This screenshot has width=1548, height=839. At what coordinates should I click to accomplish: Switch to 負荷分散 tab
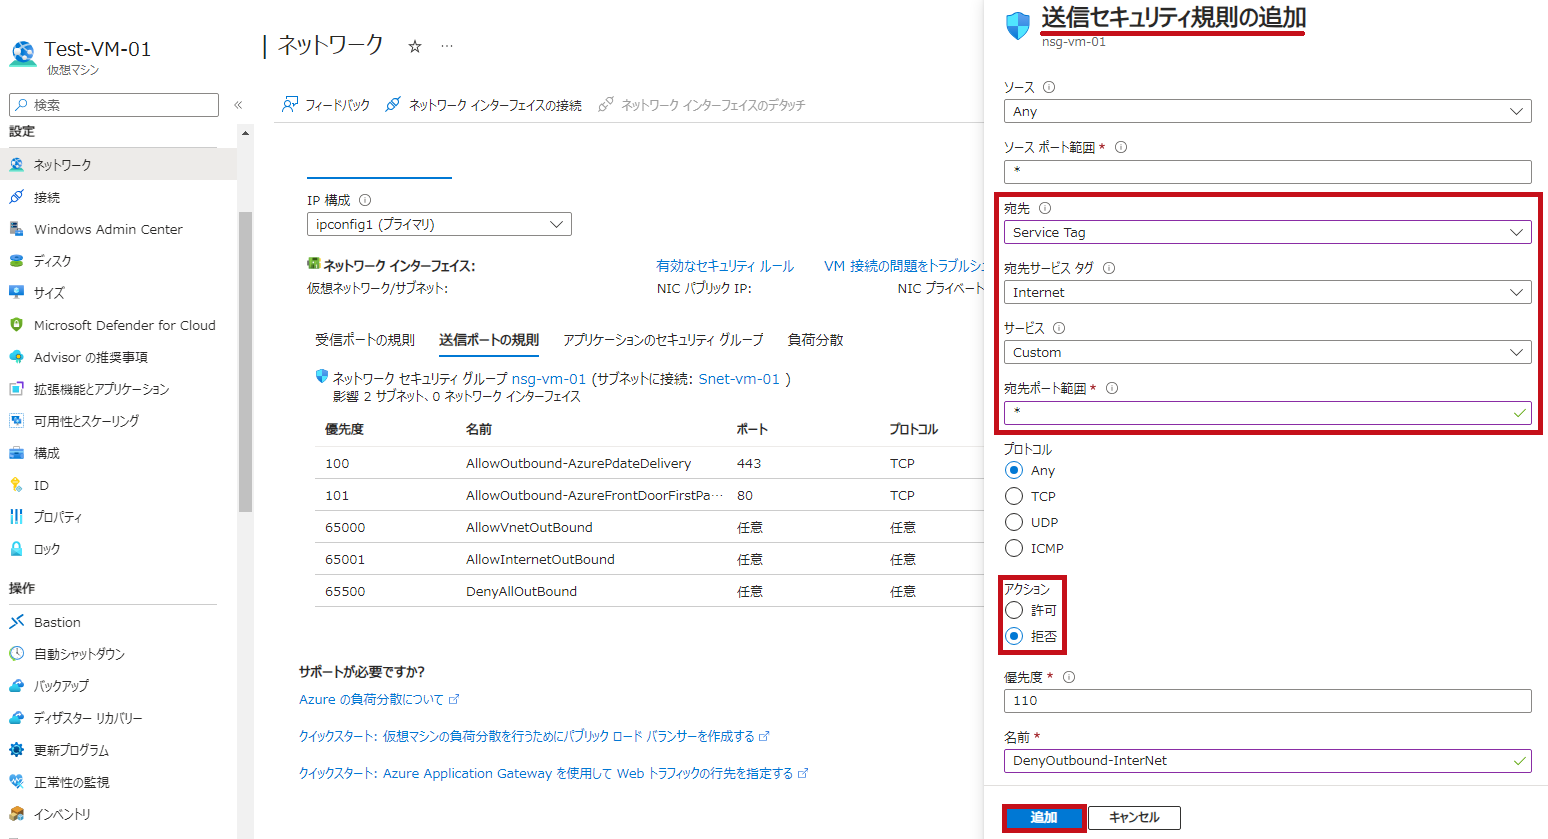816,340
